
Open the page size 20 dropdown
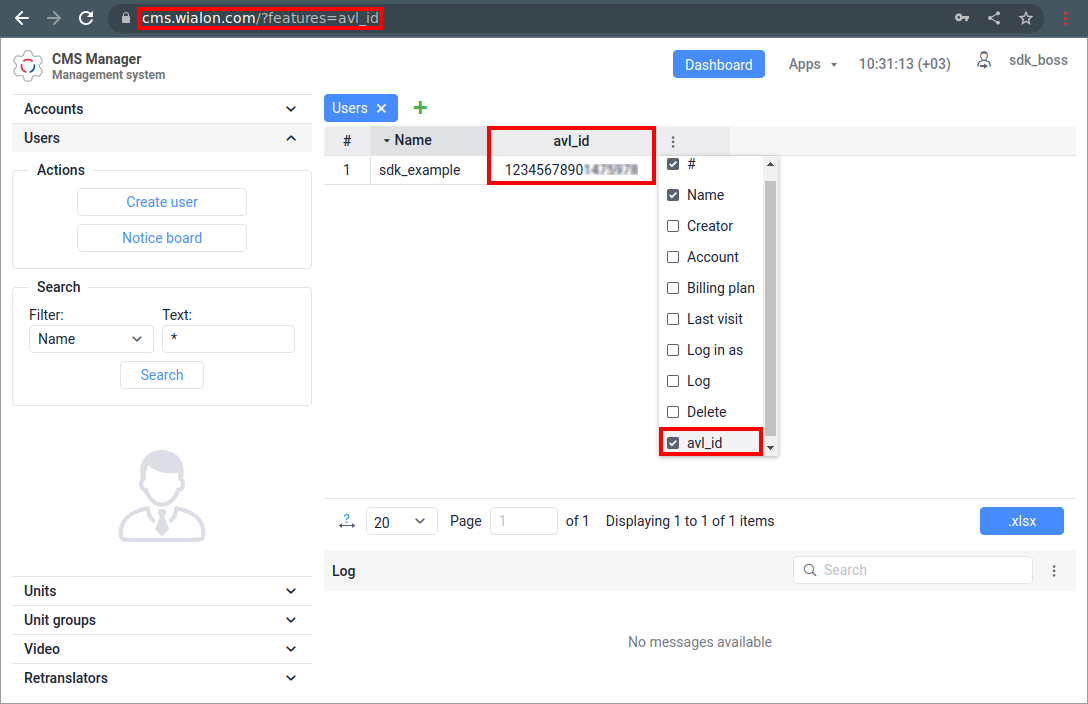point(401,522)
